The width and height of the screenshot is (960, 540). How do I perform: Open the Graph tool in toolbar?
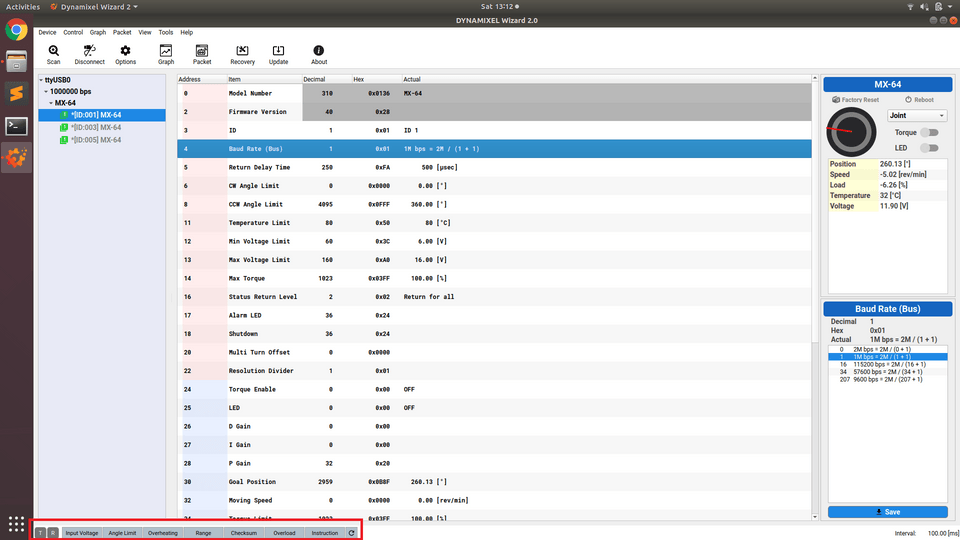[x=166, y=54]
